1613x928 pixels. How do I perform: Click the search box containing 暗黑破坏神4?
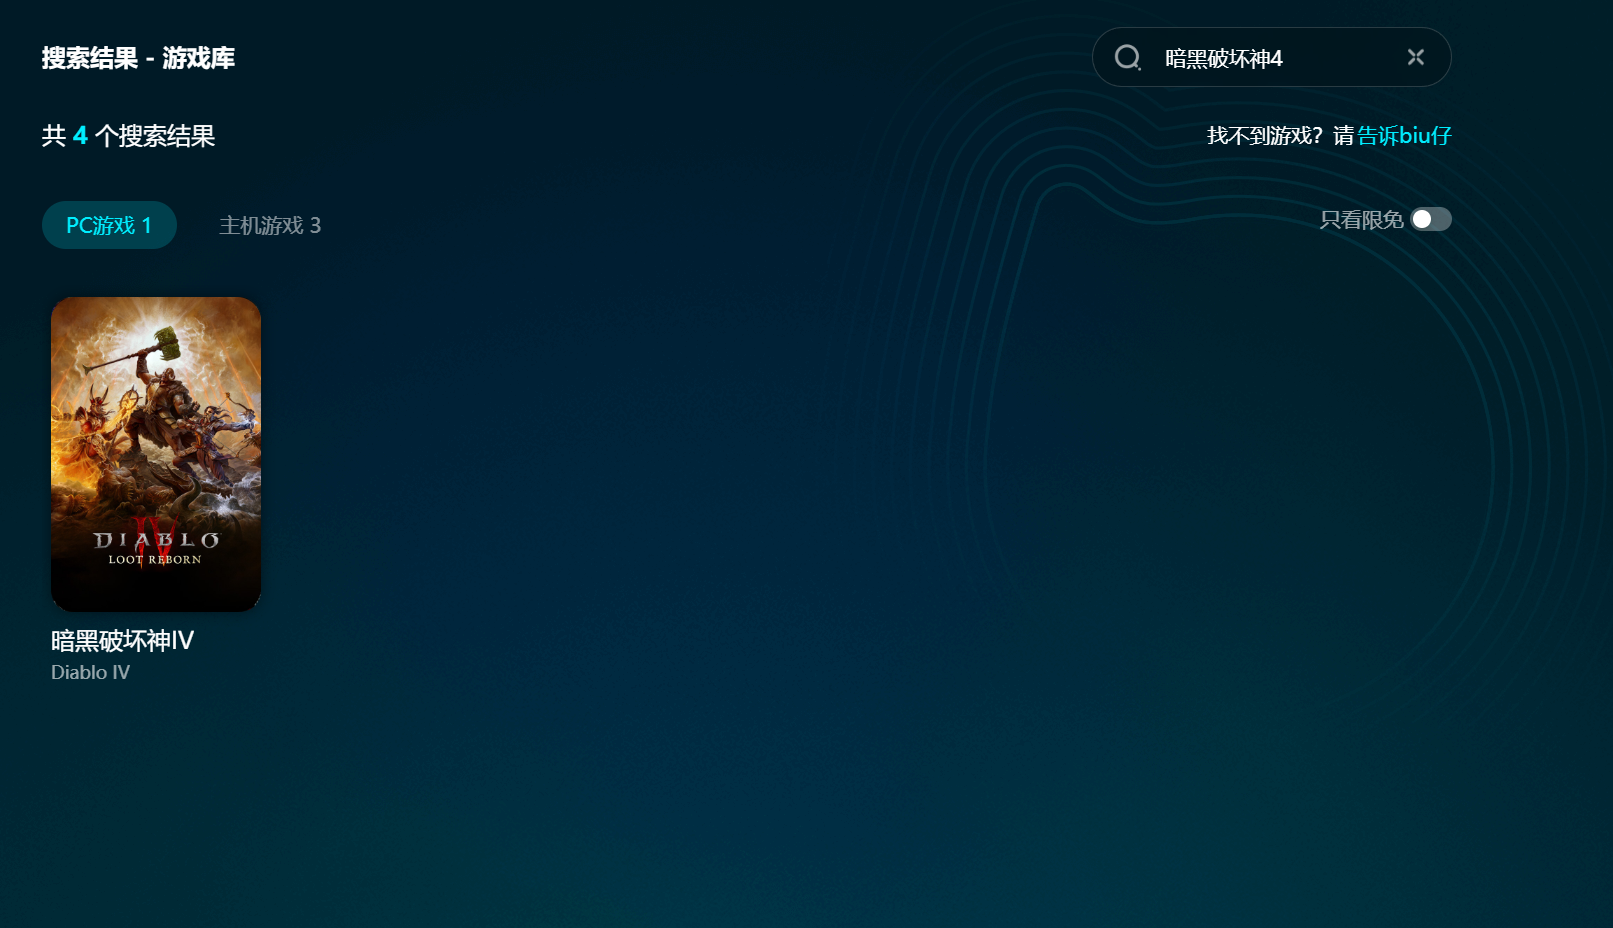pyautogui.click(x=1271, y=57)
